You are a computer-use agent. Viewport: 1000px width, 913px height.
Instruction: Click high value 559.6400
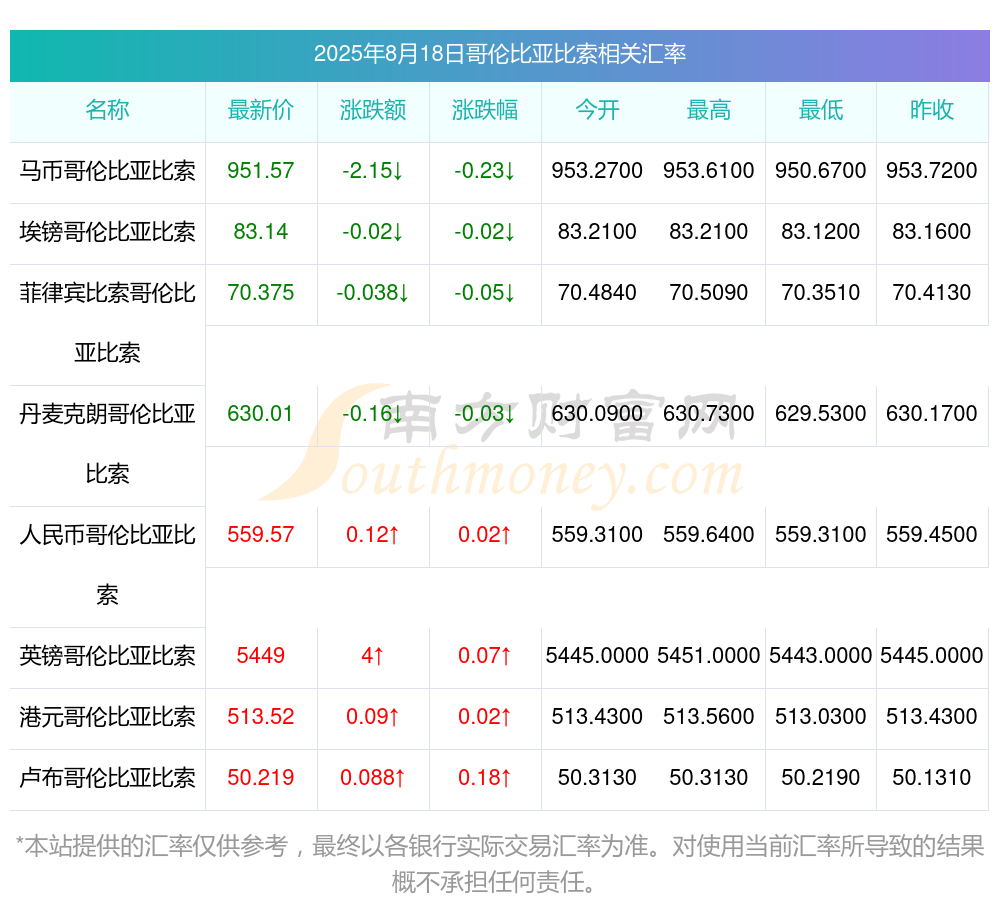coord(709,534)
